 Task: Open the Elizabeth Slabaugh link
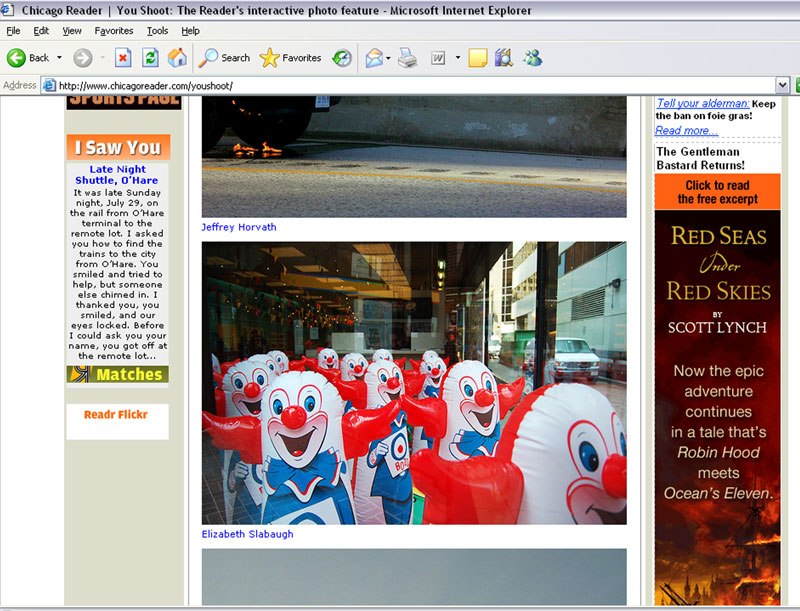tap(247, 534)
